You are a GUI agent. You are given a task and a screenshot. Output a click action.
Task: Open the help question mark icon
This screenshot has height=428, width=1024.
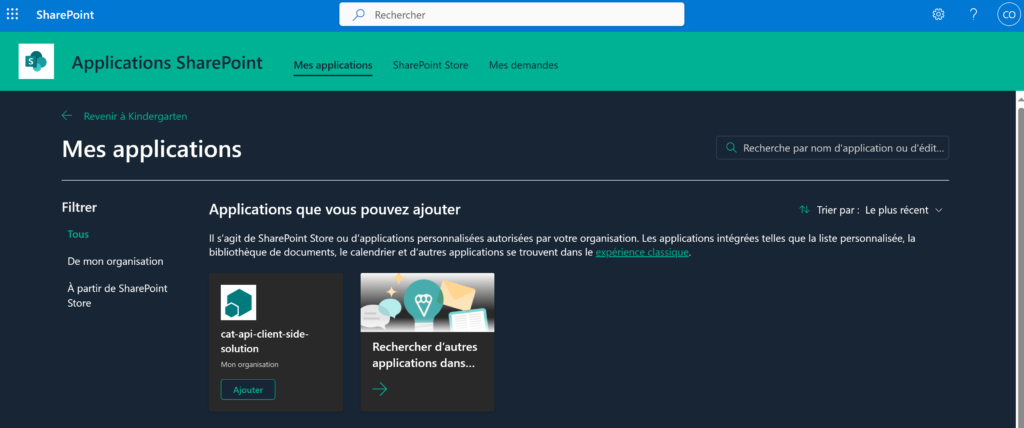click(974, 14)
